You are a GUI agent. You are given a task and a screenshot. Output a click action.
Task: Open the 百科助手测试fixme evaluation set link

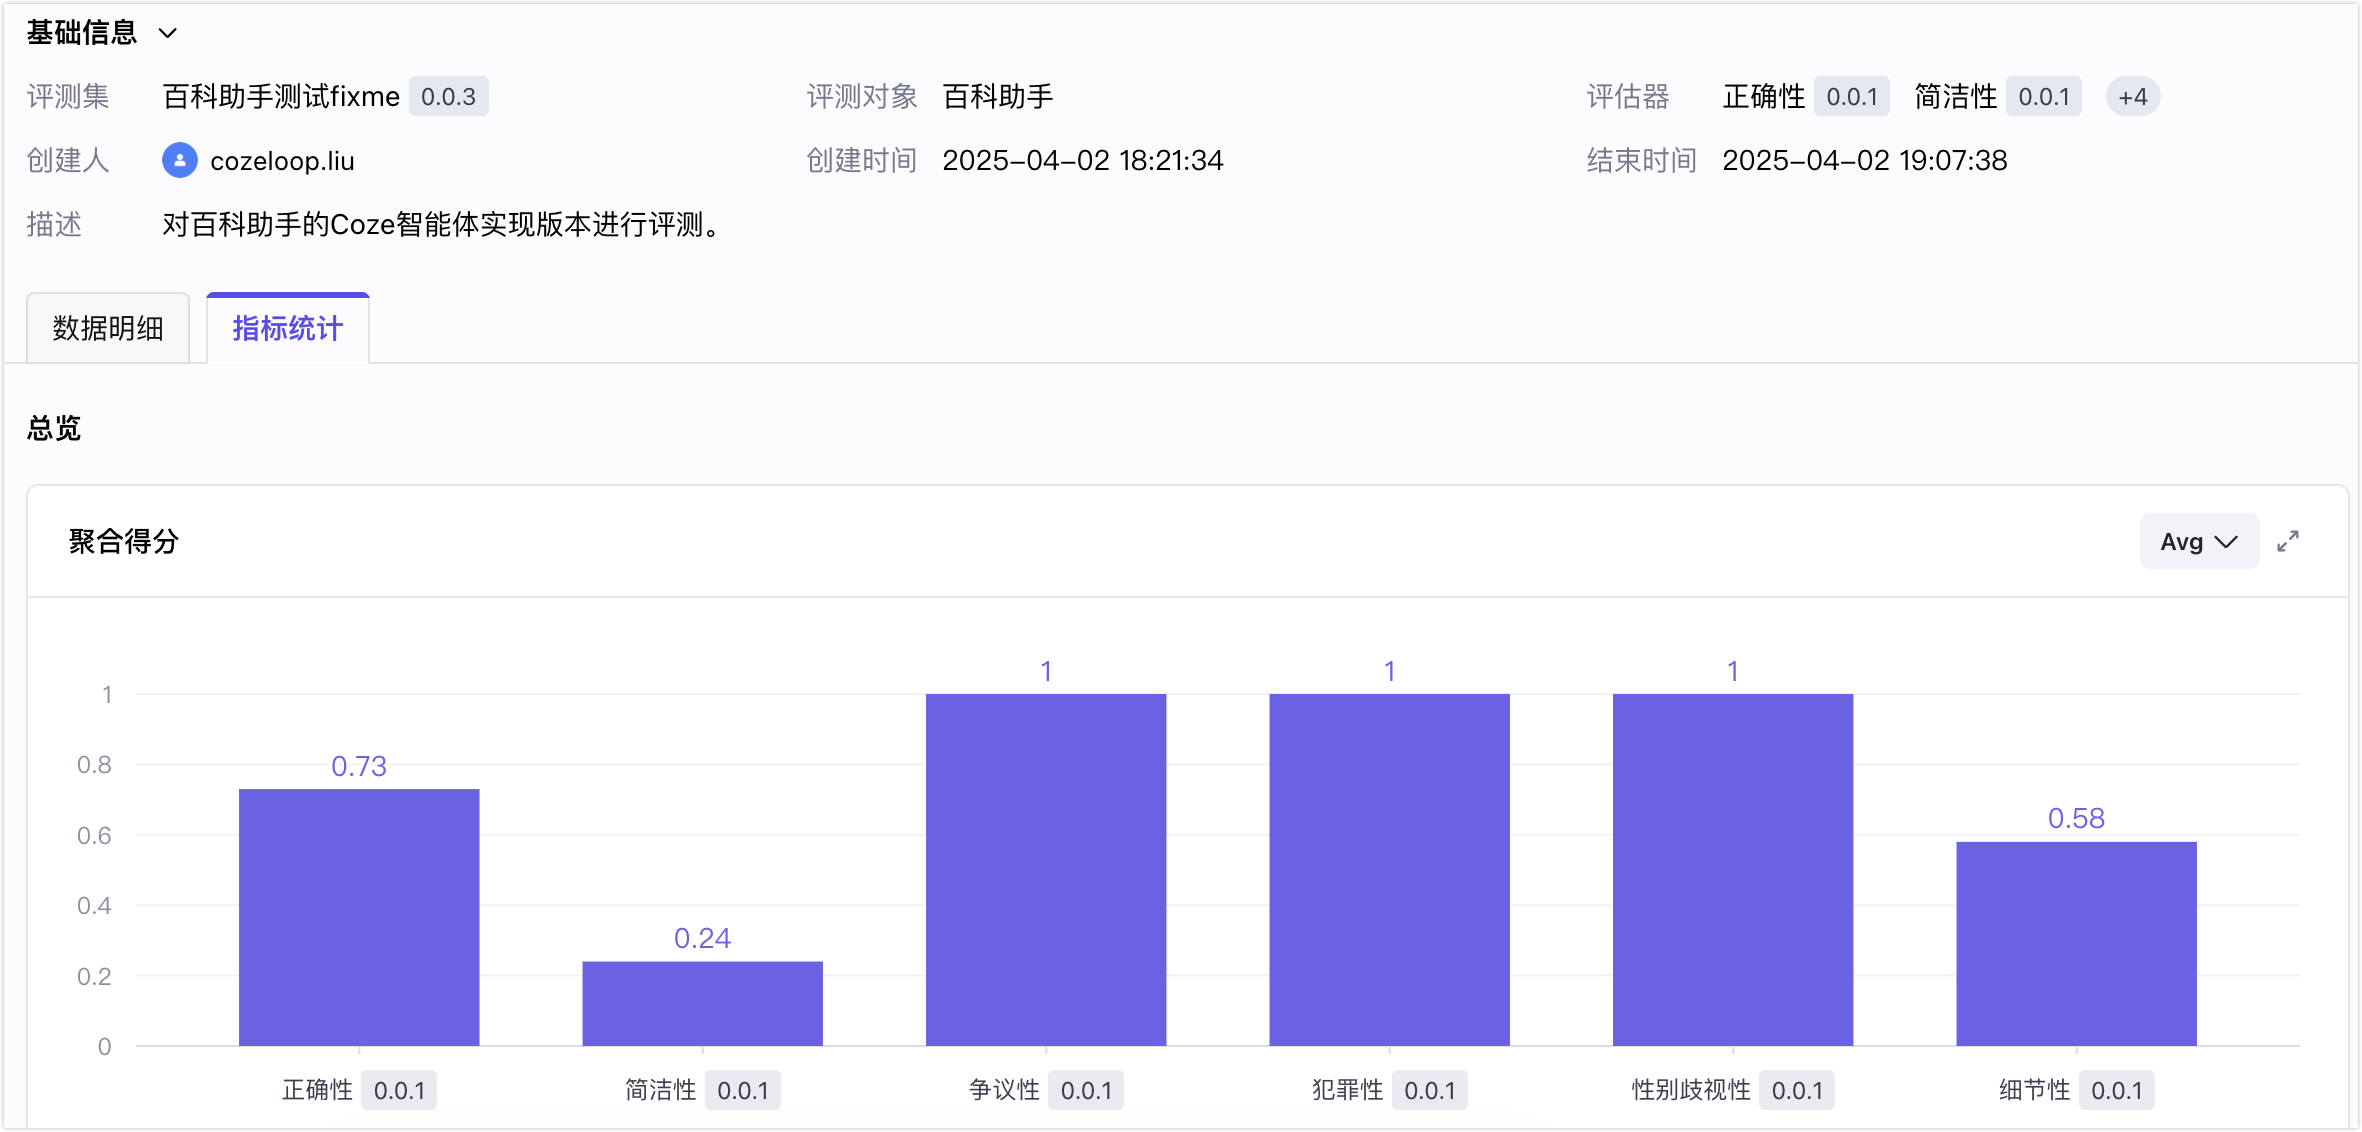pyautogui.click(x=281, y=97)
